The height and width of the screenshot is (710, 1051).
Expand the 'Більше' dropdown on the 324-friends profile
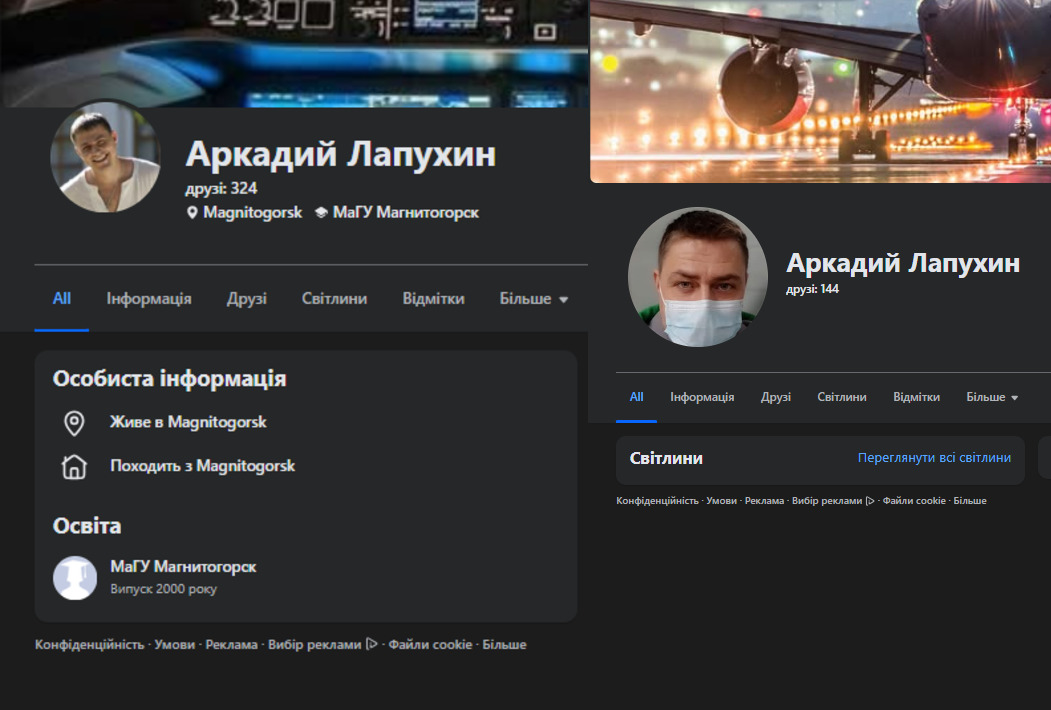(534, 299)
